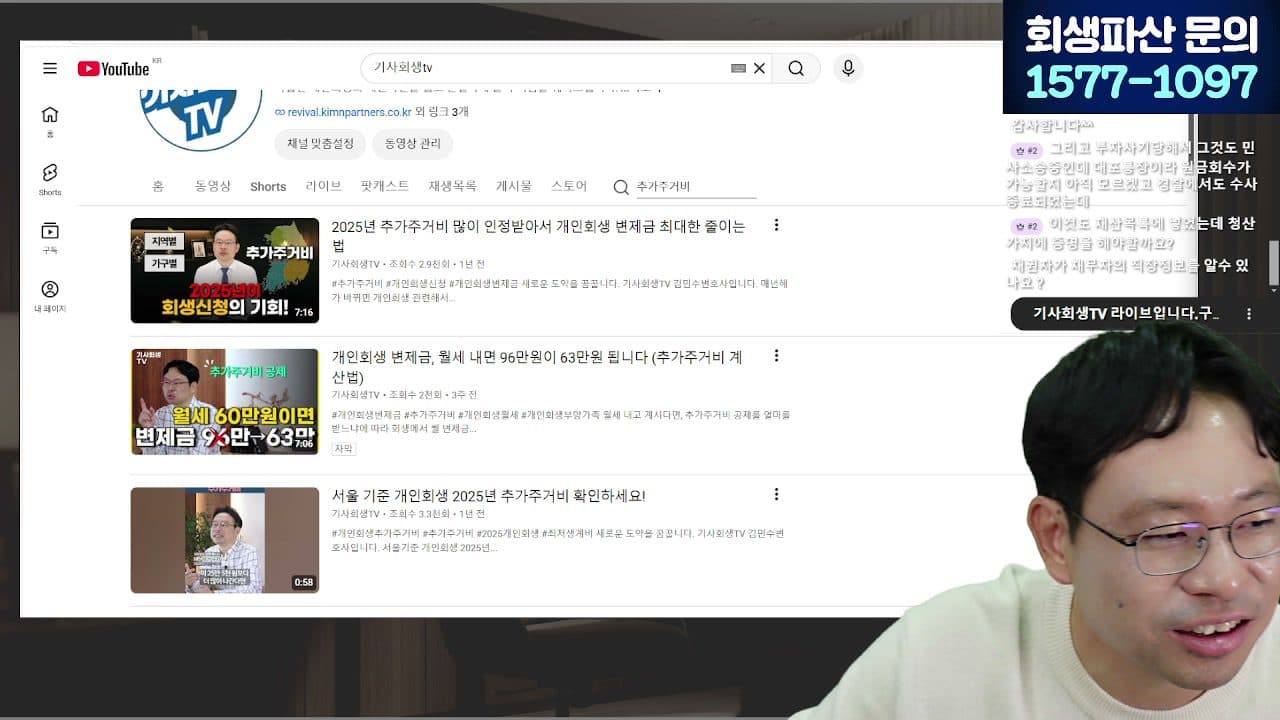Screen dimensions: 1280x720
Task: Open Subscriptions in the left sidebar
Action: pos(50,238)
